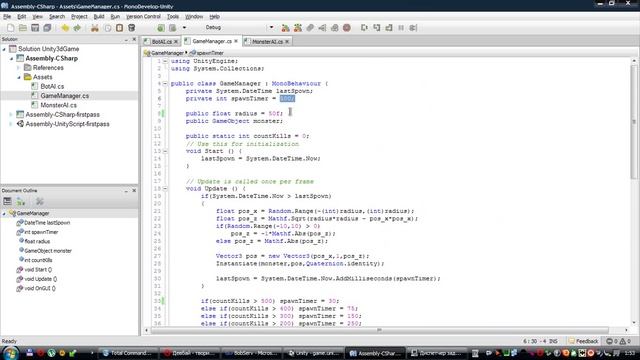This screenshot has width=640, height=360.
Task: Click the Document Outline sort icon
Action: tap(21, 201)
